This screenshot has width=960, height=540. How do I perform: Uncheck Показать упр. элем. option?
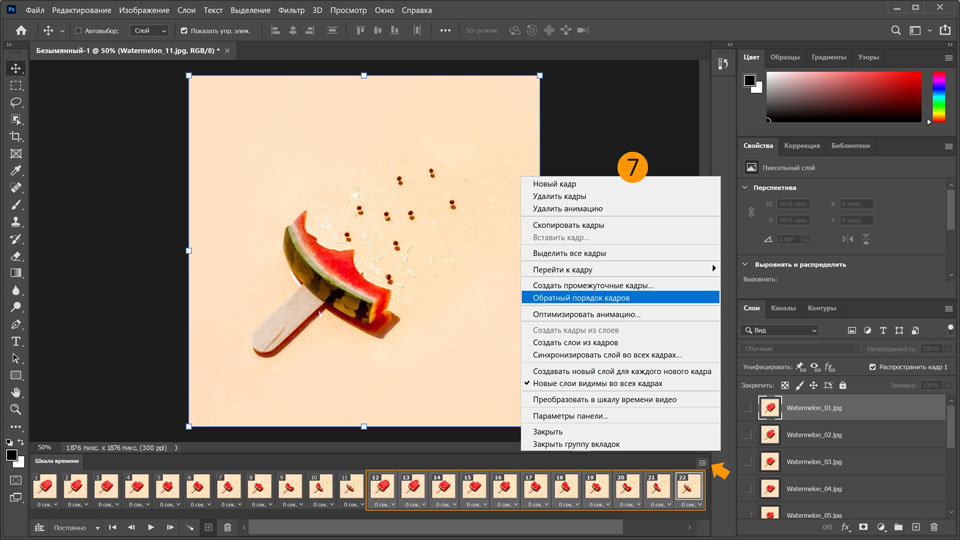click(183, 31)
